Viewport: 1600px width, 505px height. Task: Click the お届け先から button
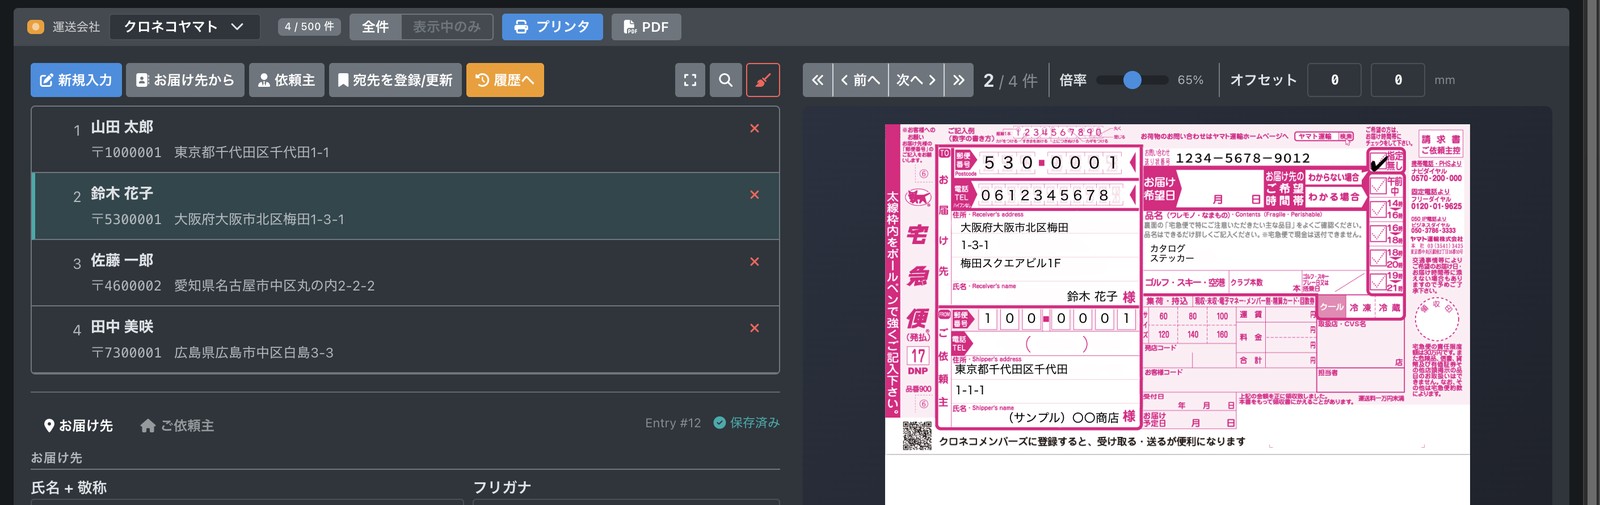[x=185, y=80]
